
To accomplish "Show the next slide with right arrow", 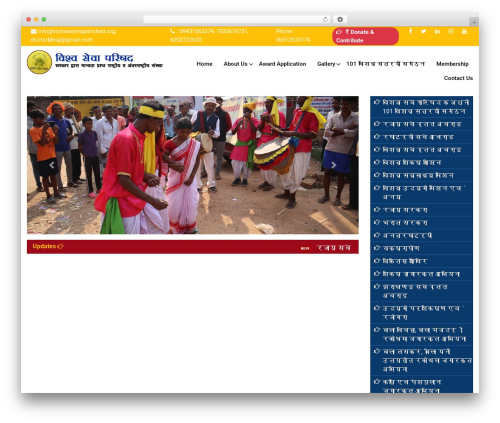I will click(334, 165).
